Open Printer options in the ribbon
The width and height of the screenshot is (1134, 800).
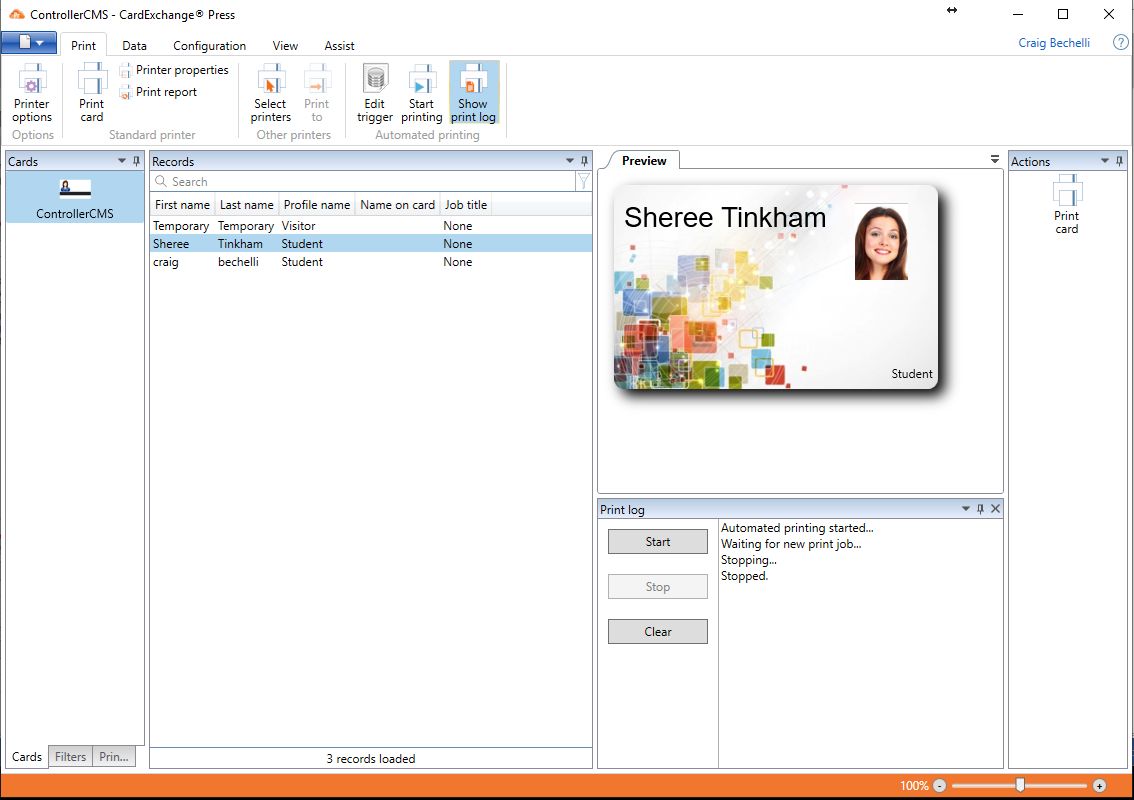[x=32, y=93]
